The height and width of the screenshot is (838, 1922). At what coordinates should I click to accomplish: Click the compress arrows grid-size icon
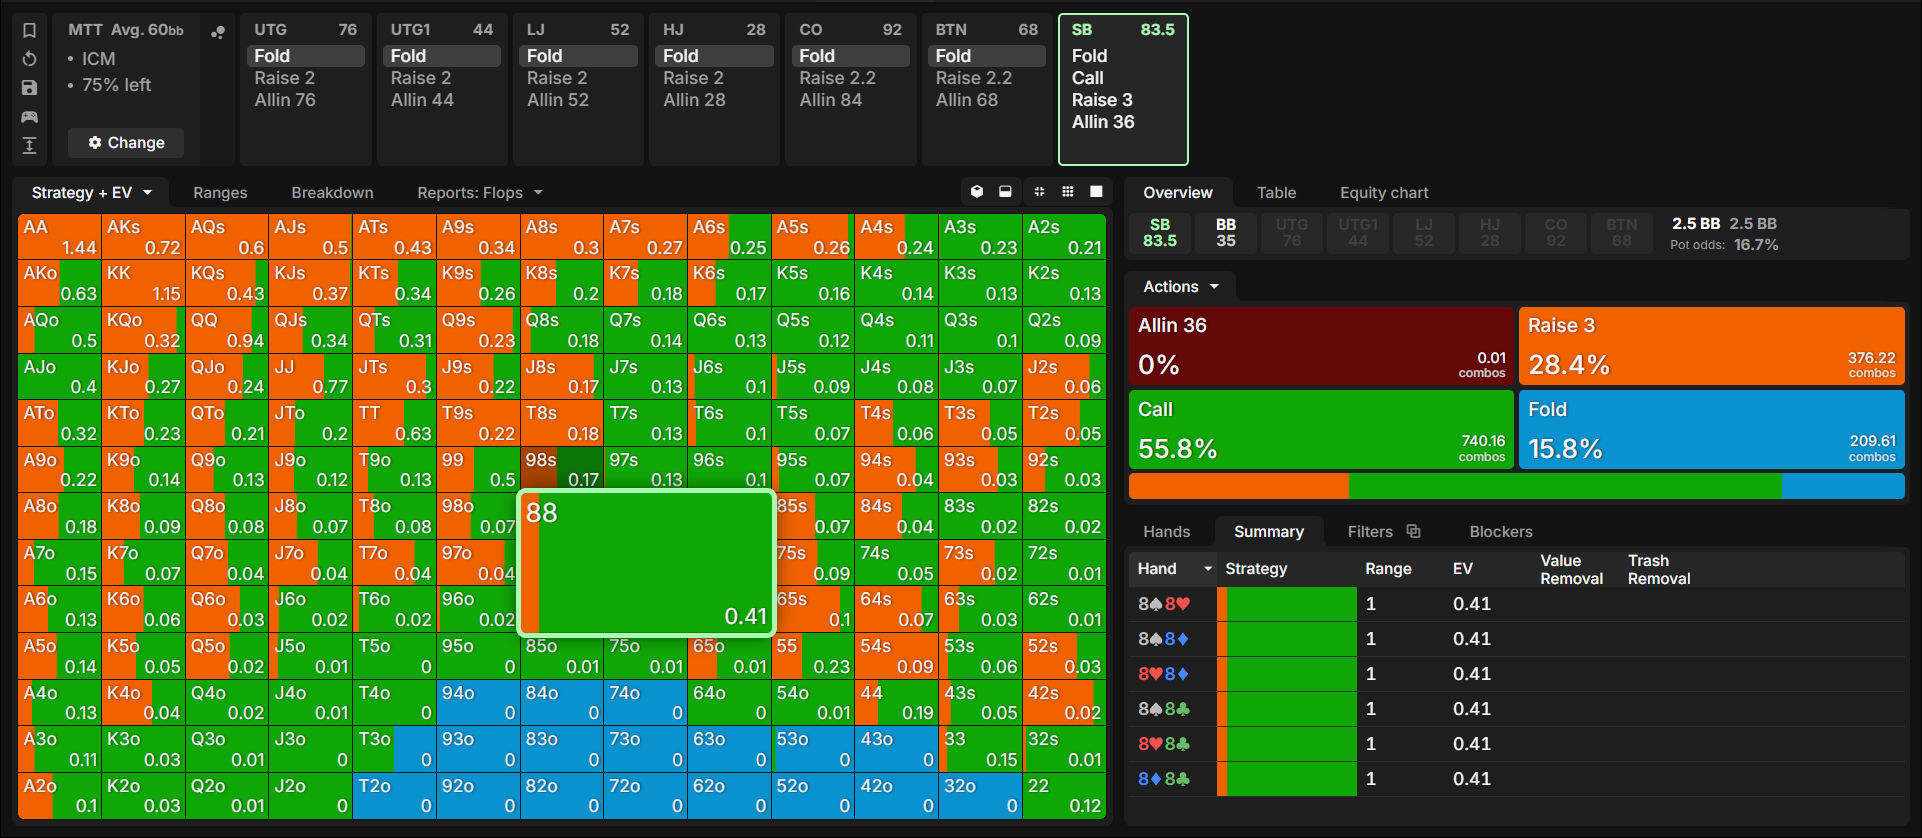pos(1039,192)
